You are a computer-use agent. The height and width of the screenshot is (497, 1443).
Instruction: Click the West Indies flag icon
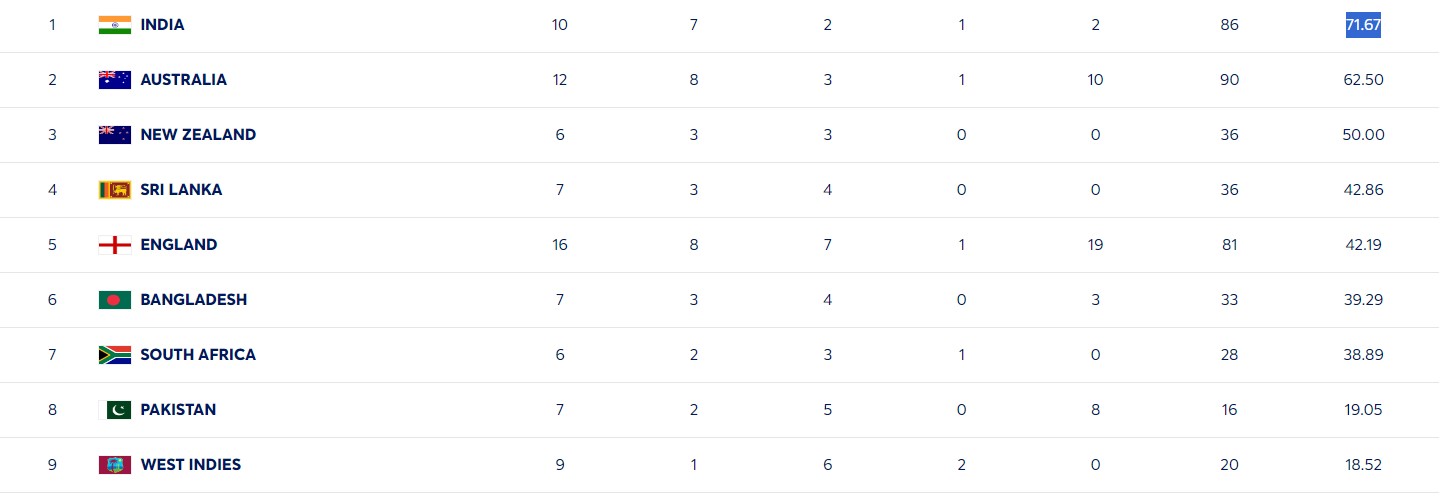click(115, 465)
